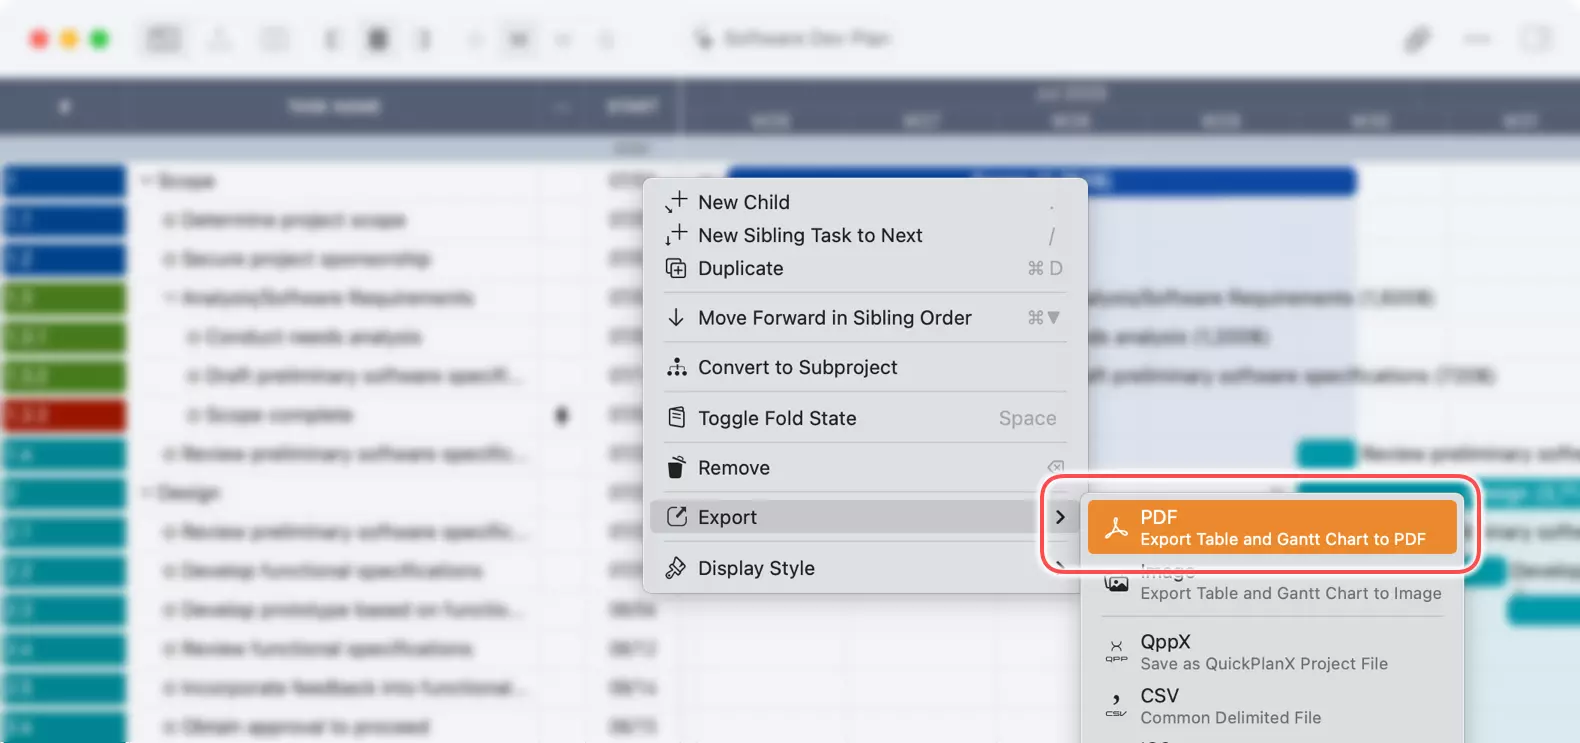Click the paintbrush icon for Display Style
Image resolution: width=1580 pixels, height=743 pixels.
point(677,568)
